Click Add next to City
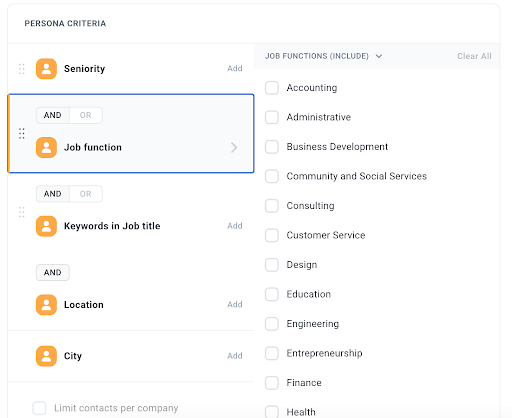The image size is (512, 418). click(x=235, y=356)
